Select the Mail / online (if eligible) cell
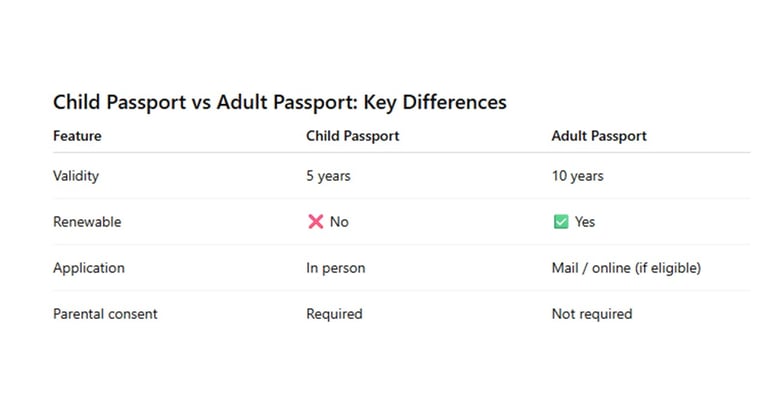This screenshot has height=404, width=768. point(626,268)
